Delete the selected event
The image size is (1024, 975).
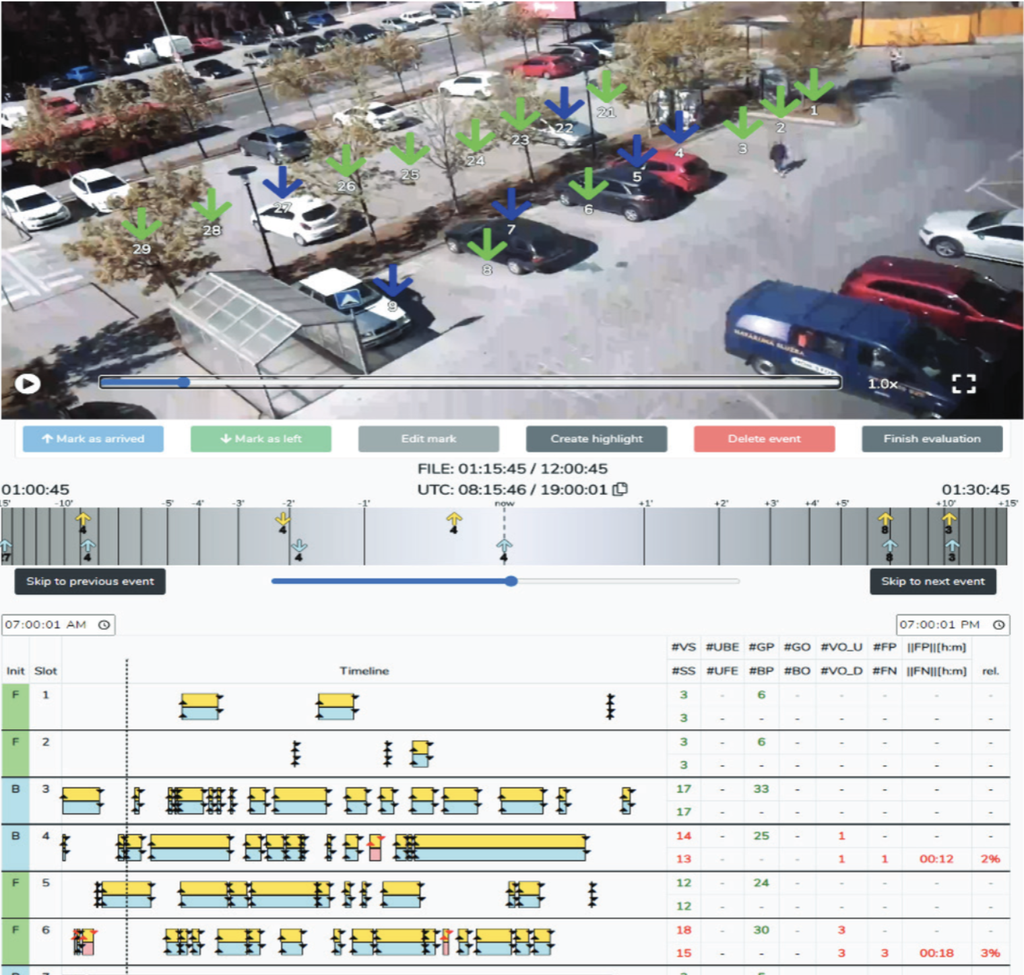764,439
